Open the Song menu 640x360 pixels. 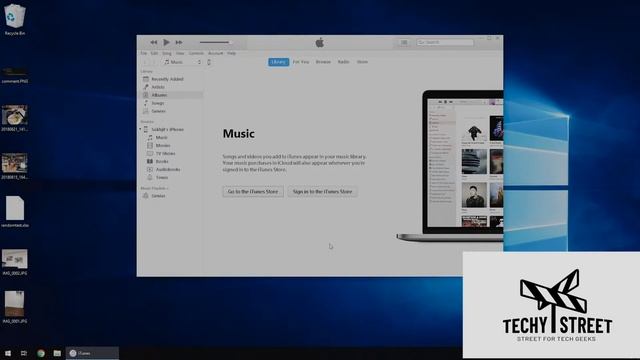167,53
